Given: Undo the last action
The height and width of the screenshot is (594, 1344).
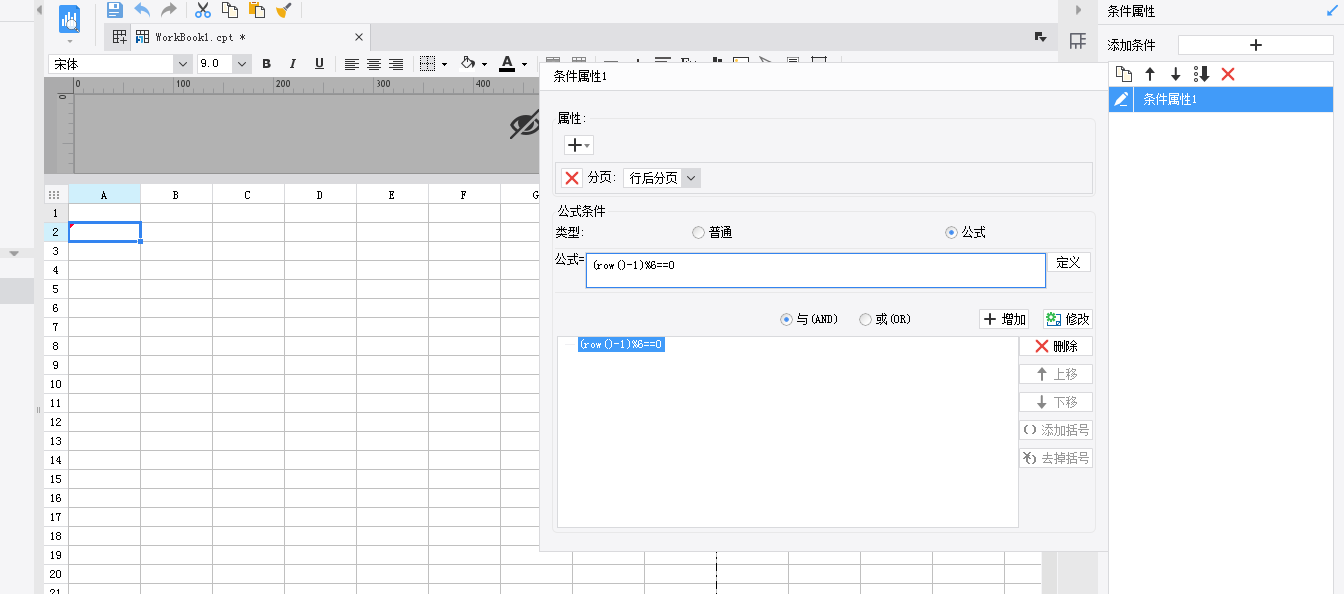Looking at the screenshot, I should click(142, 10).
